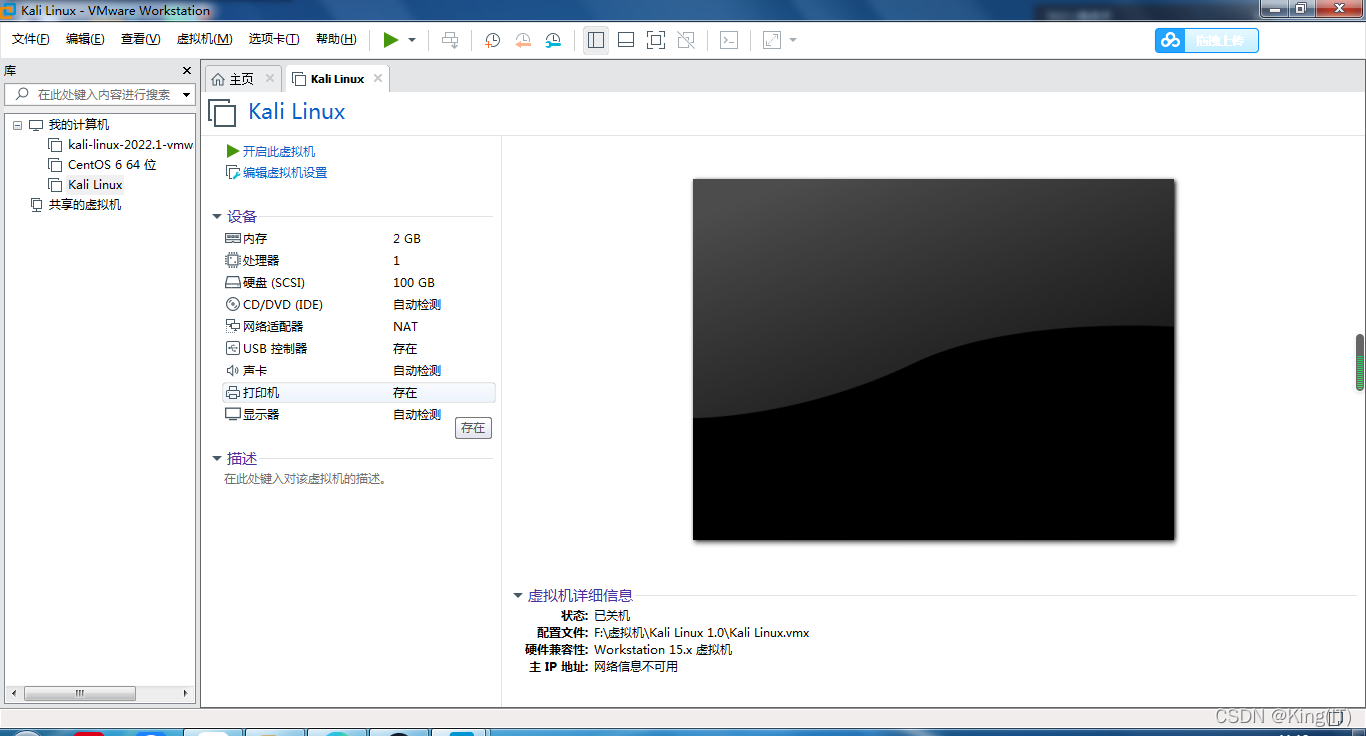
Task: Click the NAT network adapter value
Action: (x=405, y=327)
